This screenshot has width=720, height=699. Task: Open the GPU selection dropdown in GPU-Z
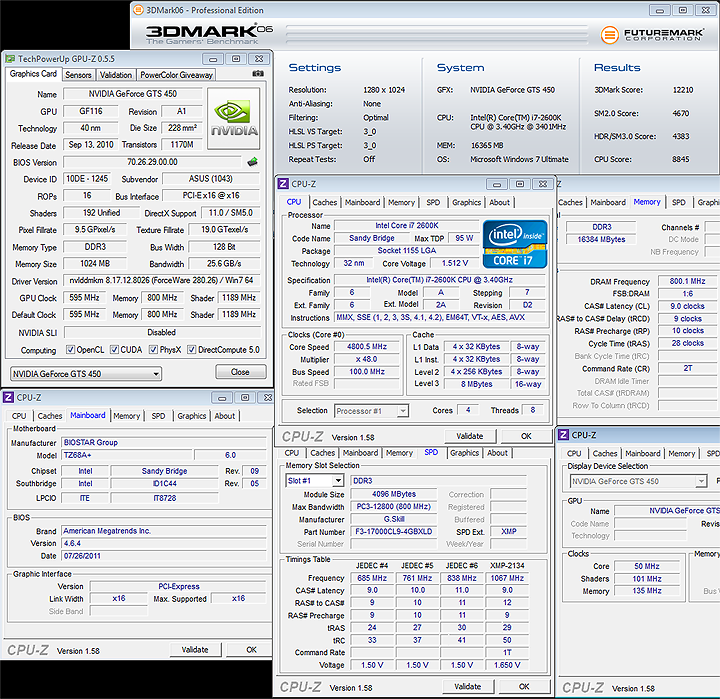tap(86, 373)
